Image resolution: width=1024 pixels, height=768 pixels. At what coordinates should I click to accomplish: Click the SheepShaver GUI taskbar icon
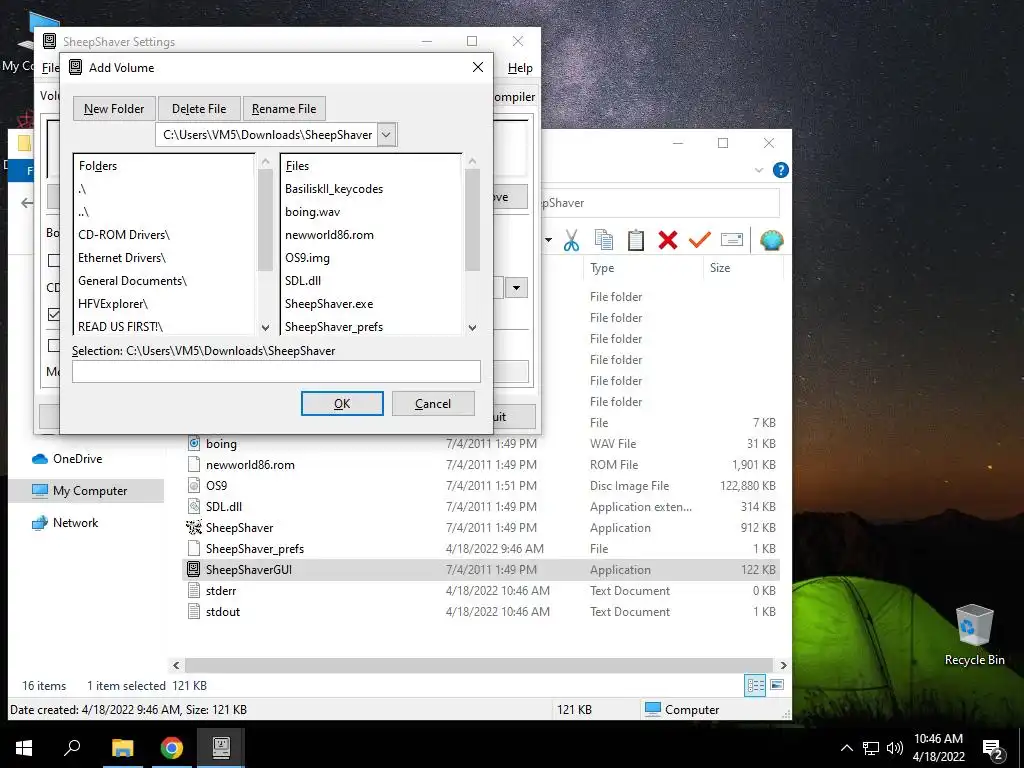[x=221, y=748]
